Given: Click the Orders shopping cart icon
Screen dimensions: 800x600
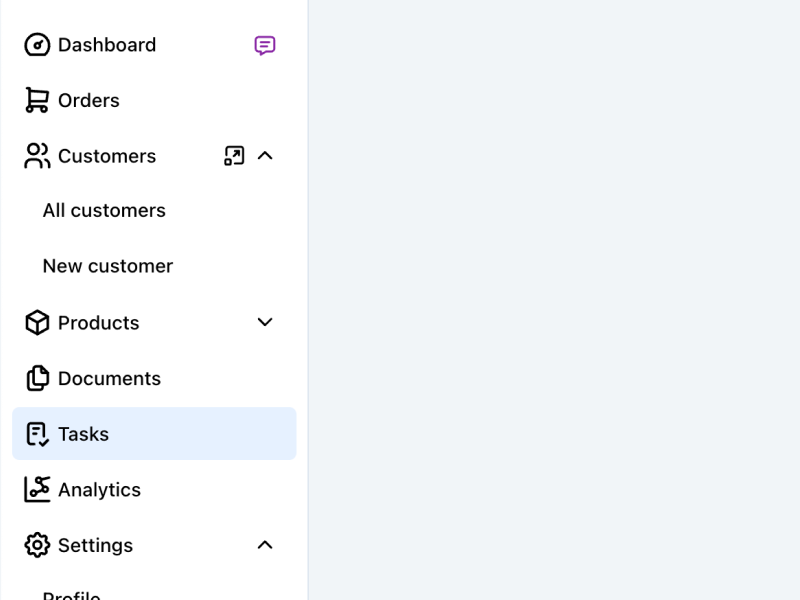Looking at the screenshot, I should [x=37, y=100].
